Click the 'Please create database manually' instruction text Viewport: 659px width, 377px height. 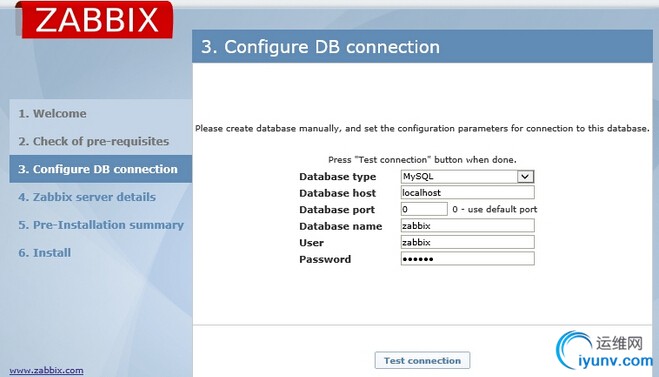422,129
